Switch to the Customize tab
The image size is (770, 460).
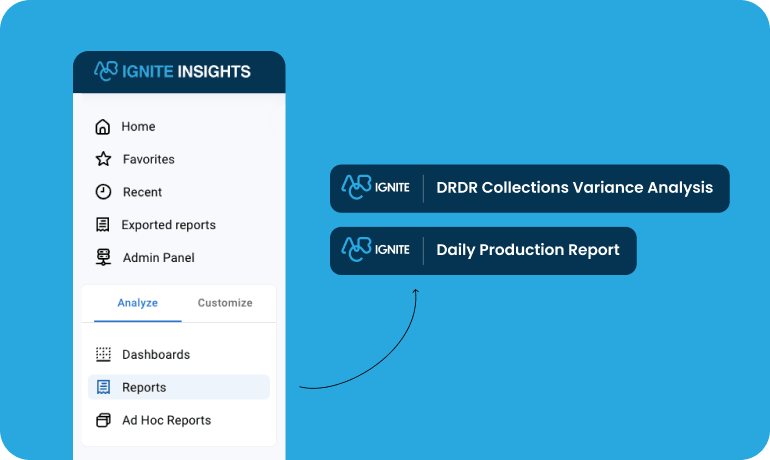point(225,303)
